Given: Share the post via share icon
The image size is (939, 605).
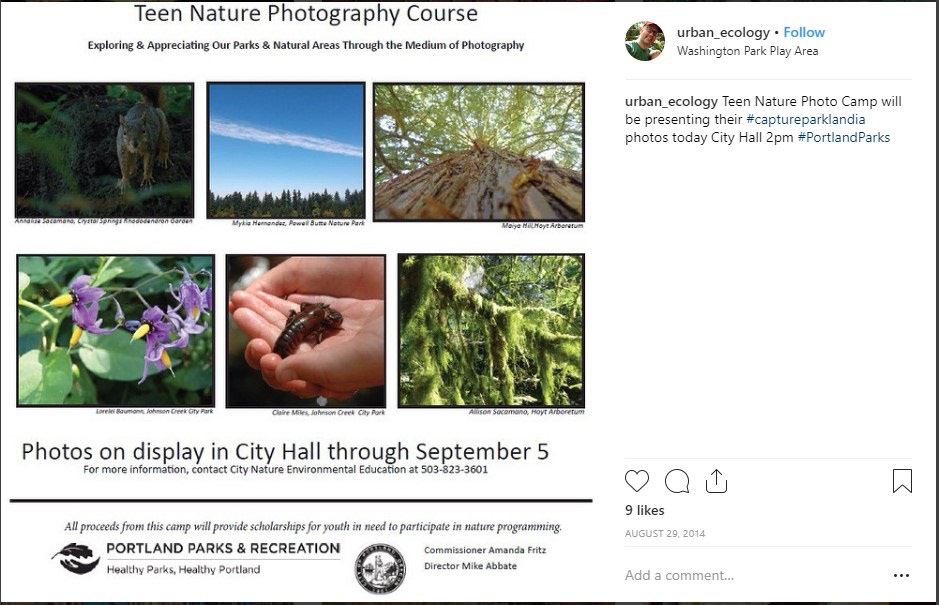Looking at the screenshot, I should 716,481.
